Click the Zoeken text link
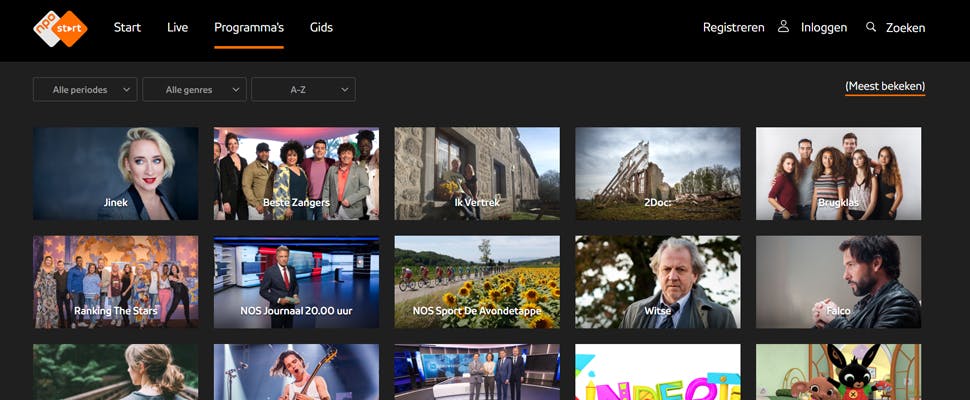The height and width of the screenshot is (400, 970). coord(906,28)
